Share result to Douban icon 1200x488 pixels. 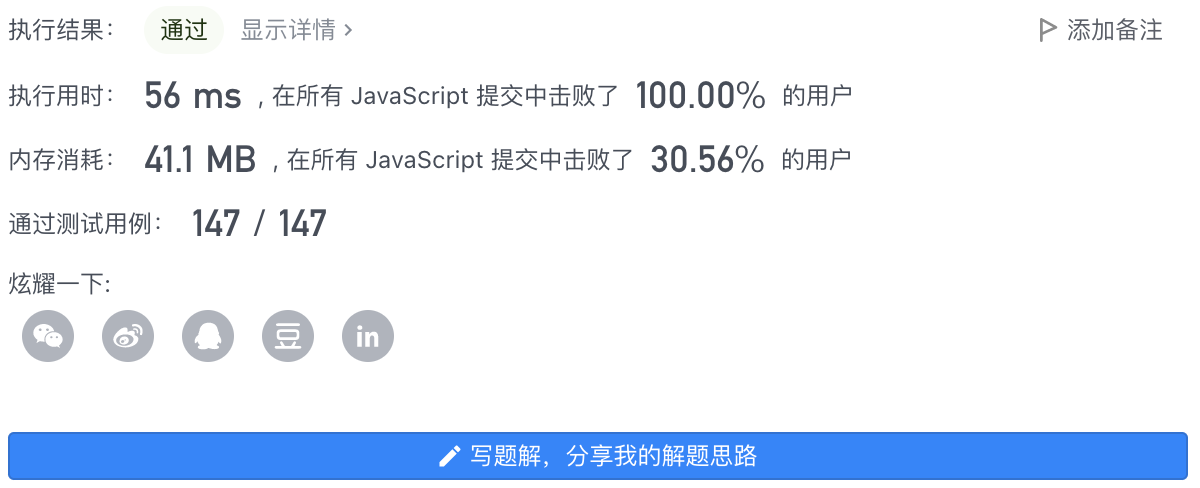(288, 336)
